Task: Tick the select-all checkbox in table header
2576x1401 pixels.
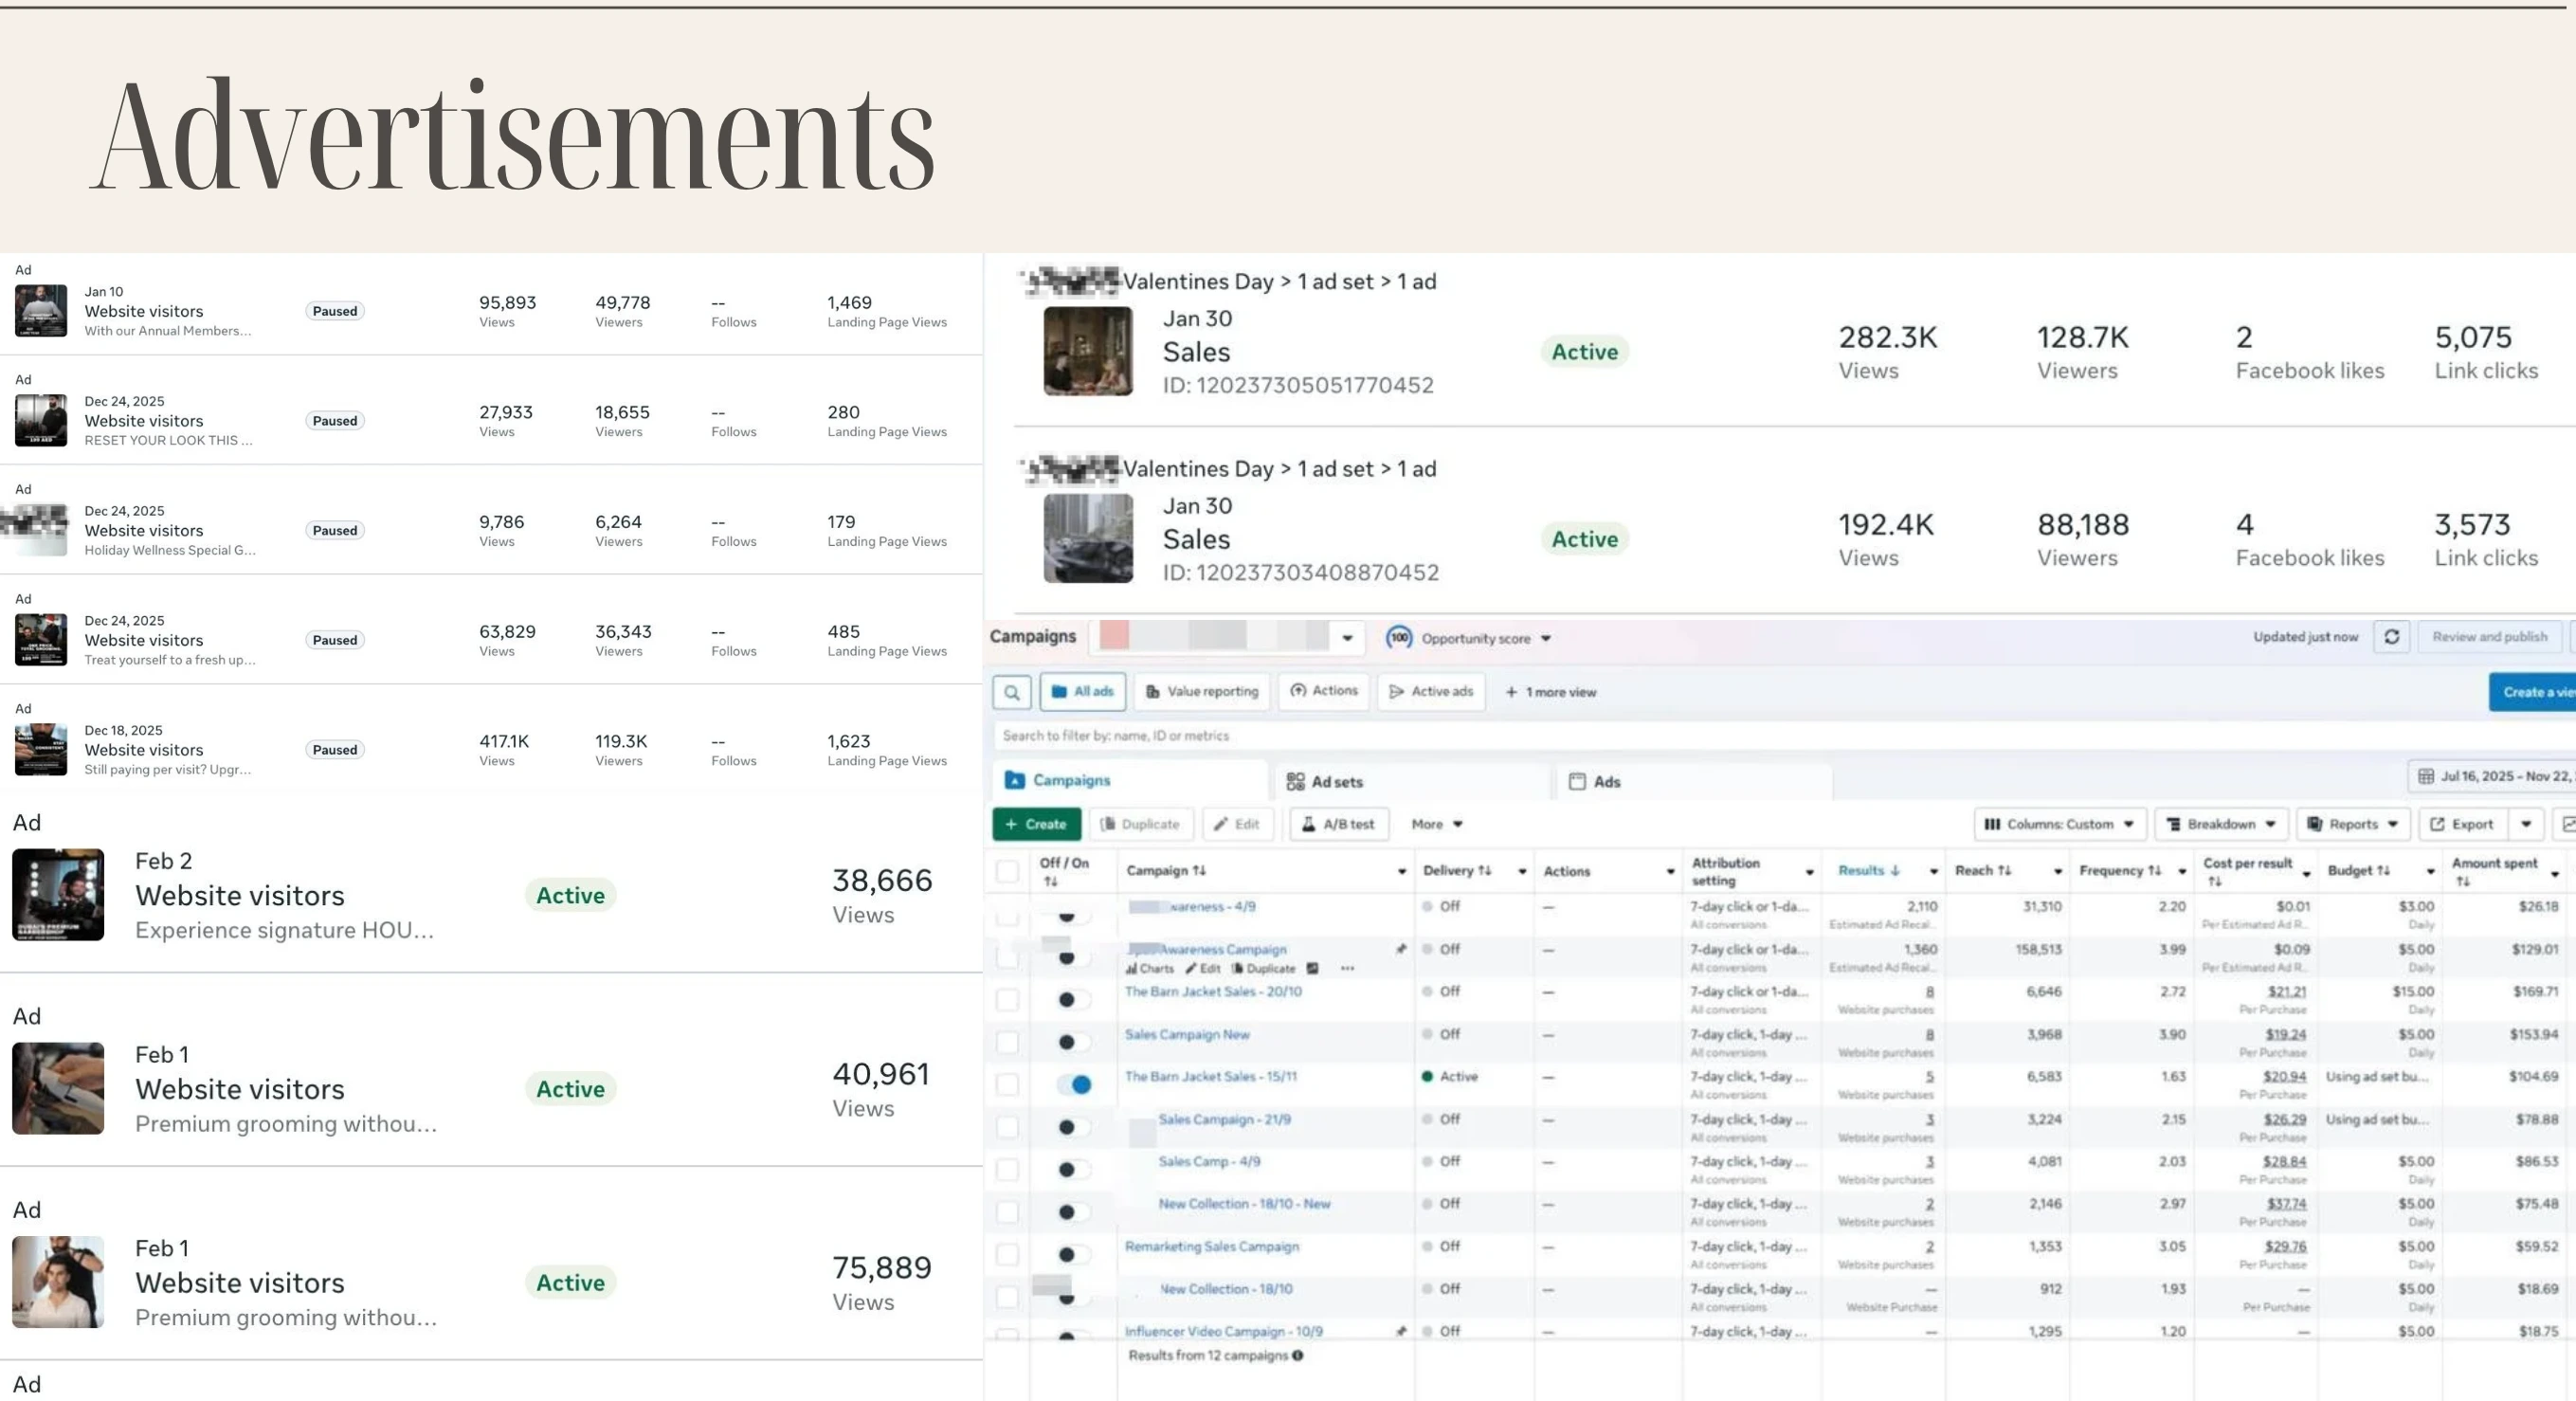Action: click(x=1007, y=871)
